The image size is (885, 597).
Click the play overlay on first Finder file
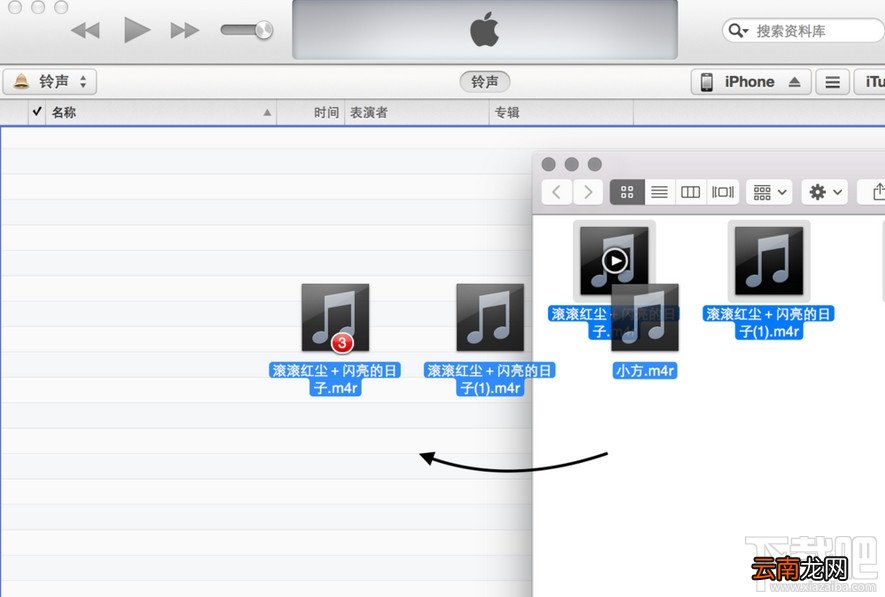(x=615, y=261)
